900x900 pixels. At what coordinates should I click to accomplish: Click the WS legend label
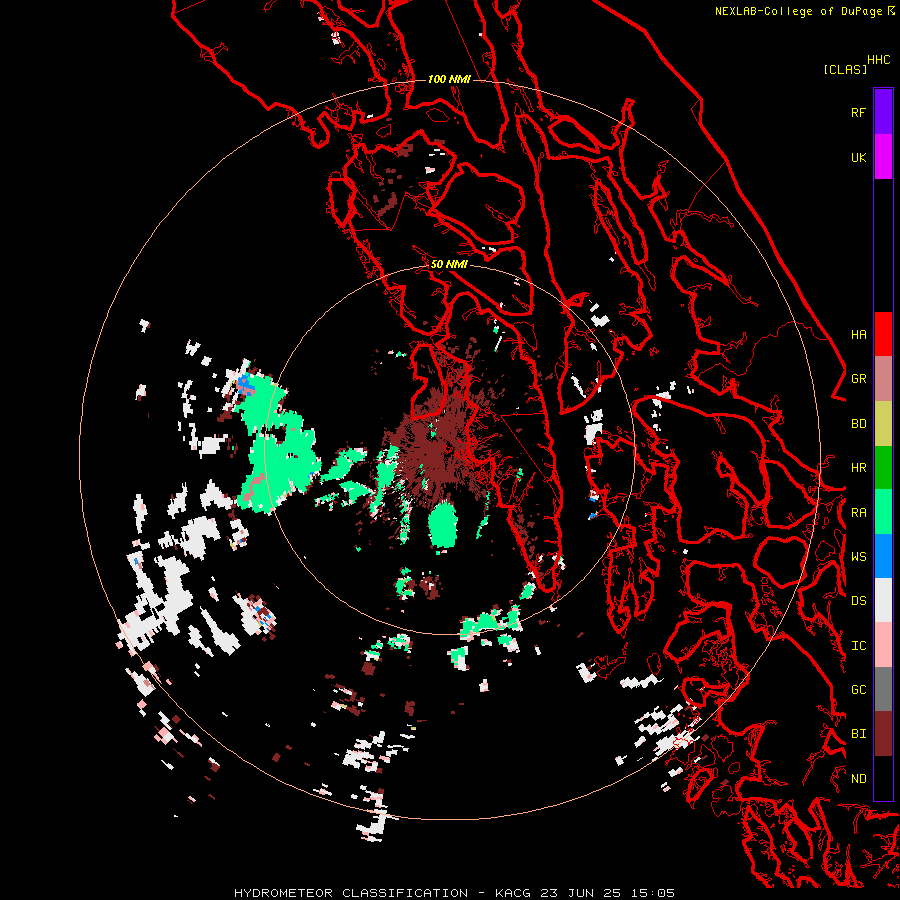pyautogui.click(x=858, y=557)
